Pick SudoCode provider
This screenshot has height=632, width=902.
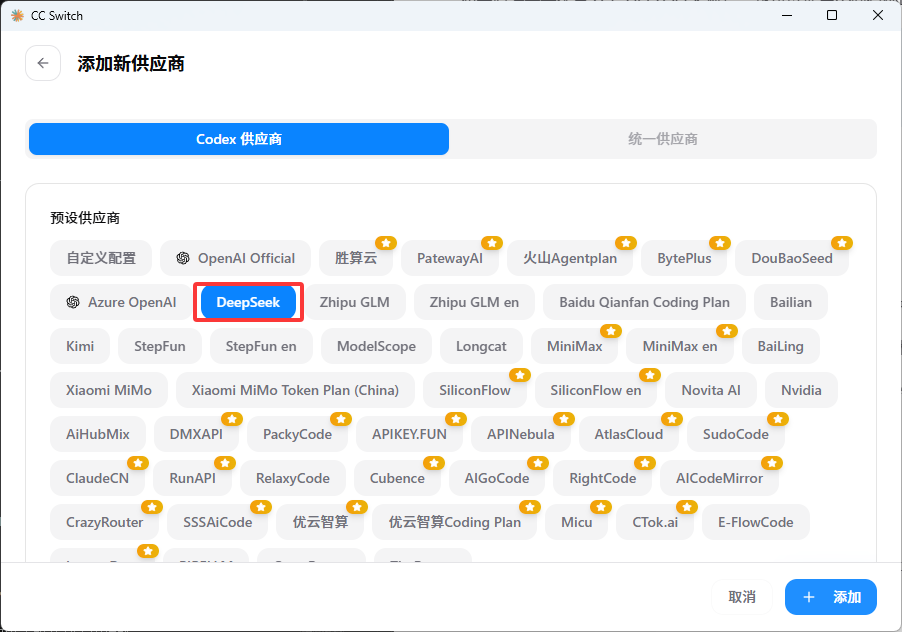[x=736, y=434]
